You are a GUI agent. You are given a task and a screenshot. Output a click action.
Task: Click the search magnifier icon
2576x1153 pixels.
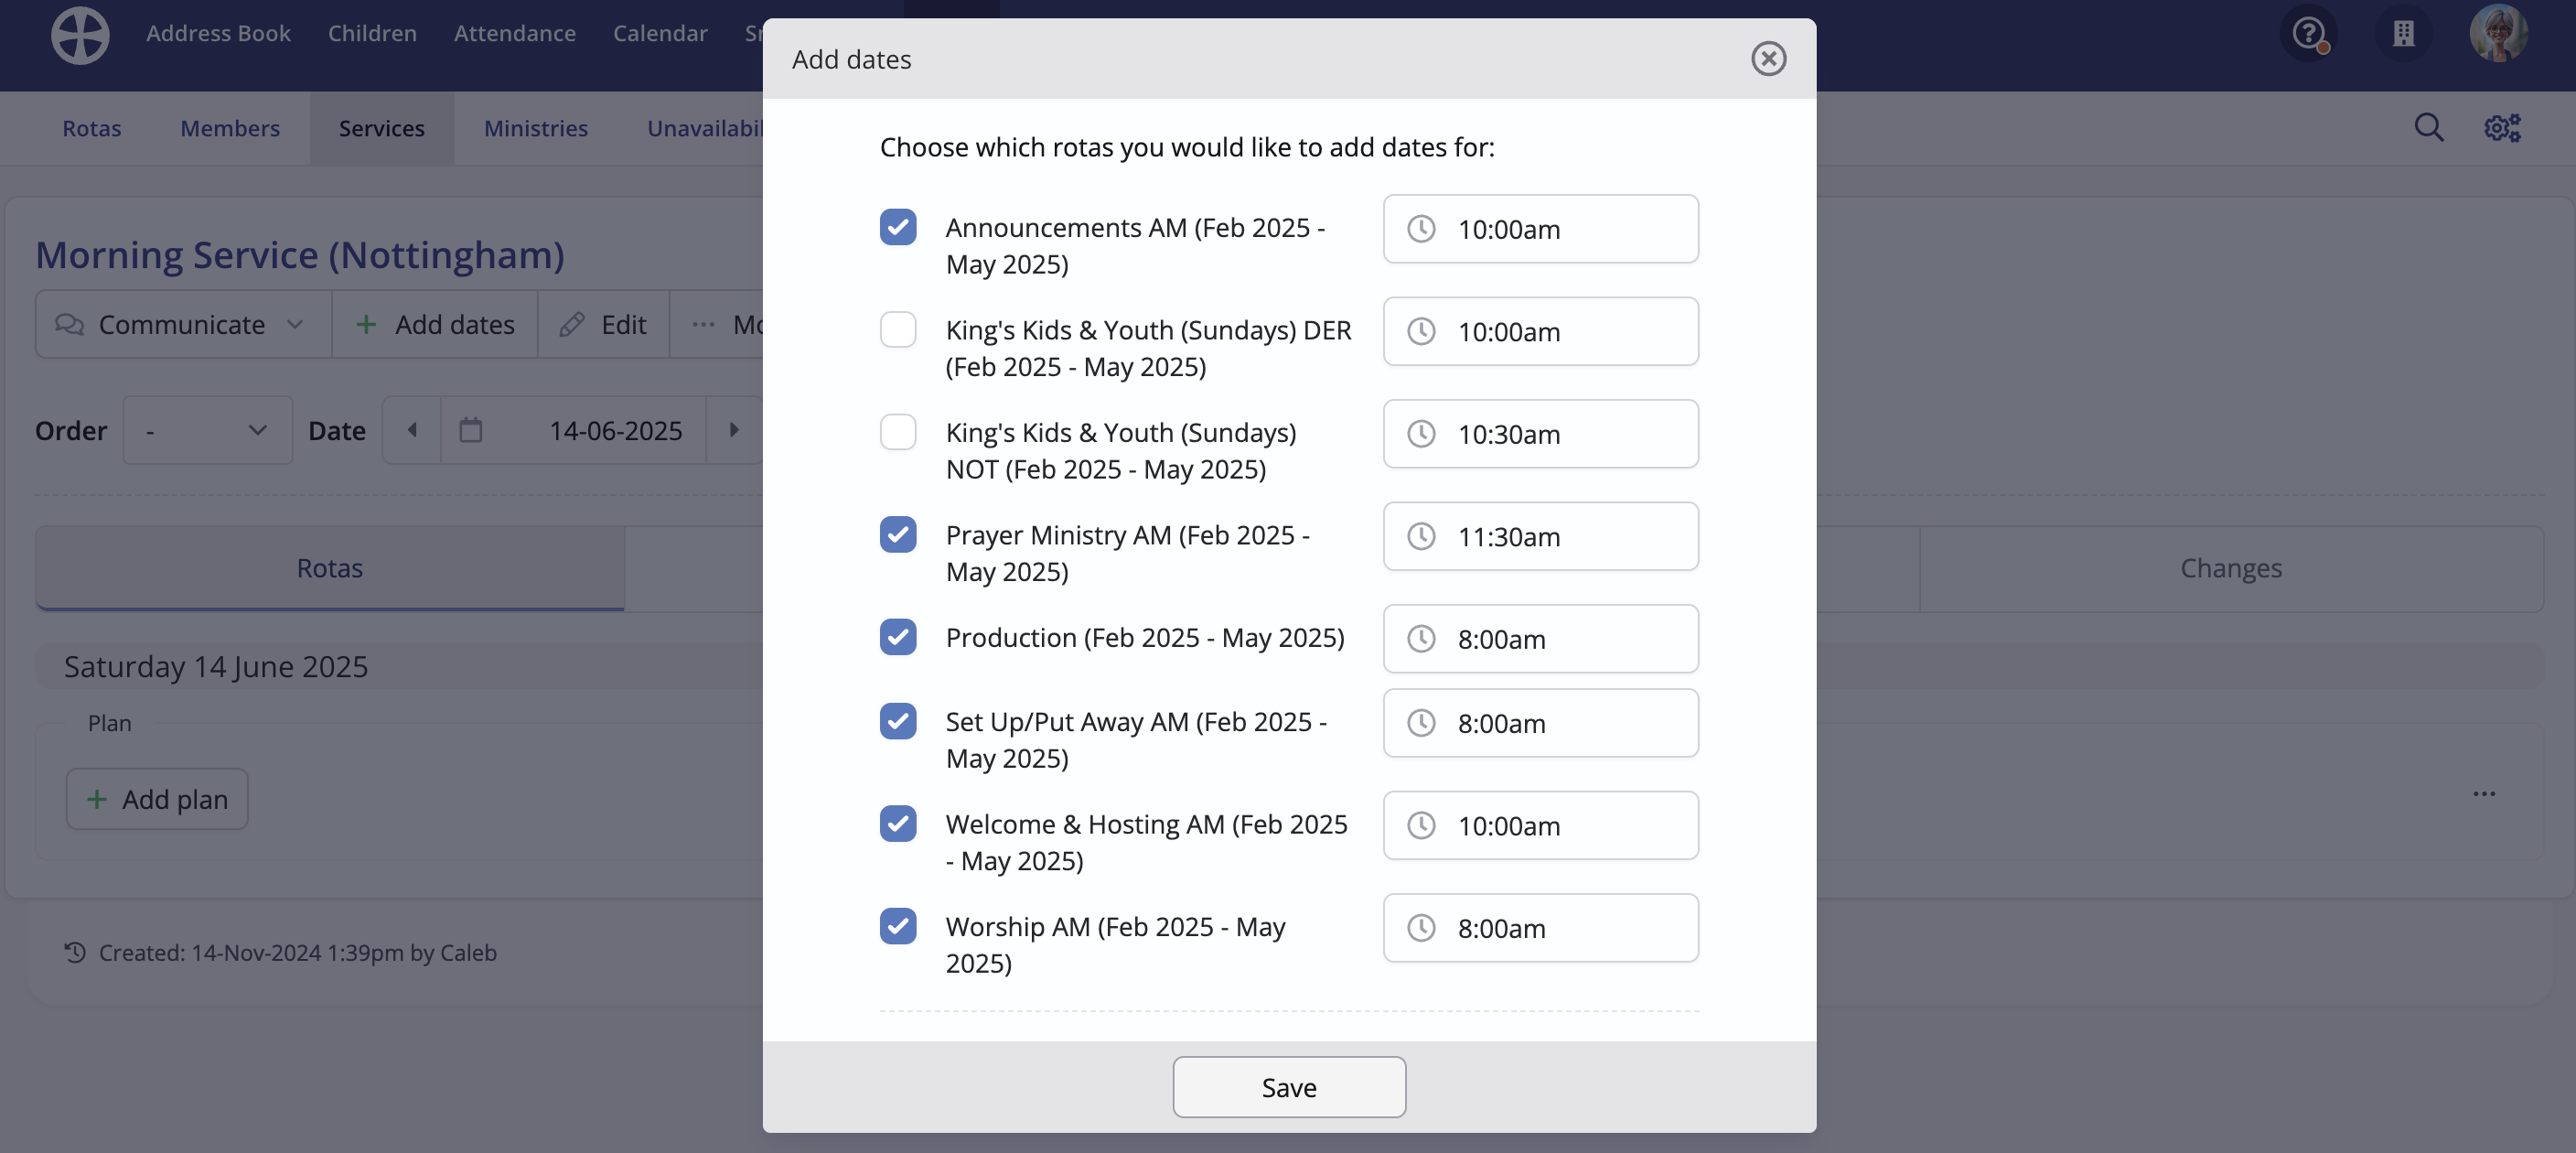pyautogui.click(x=2429, y=128)
